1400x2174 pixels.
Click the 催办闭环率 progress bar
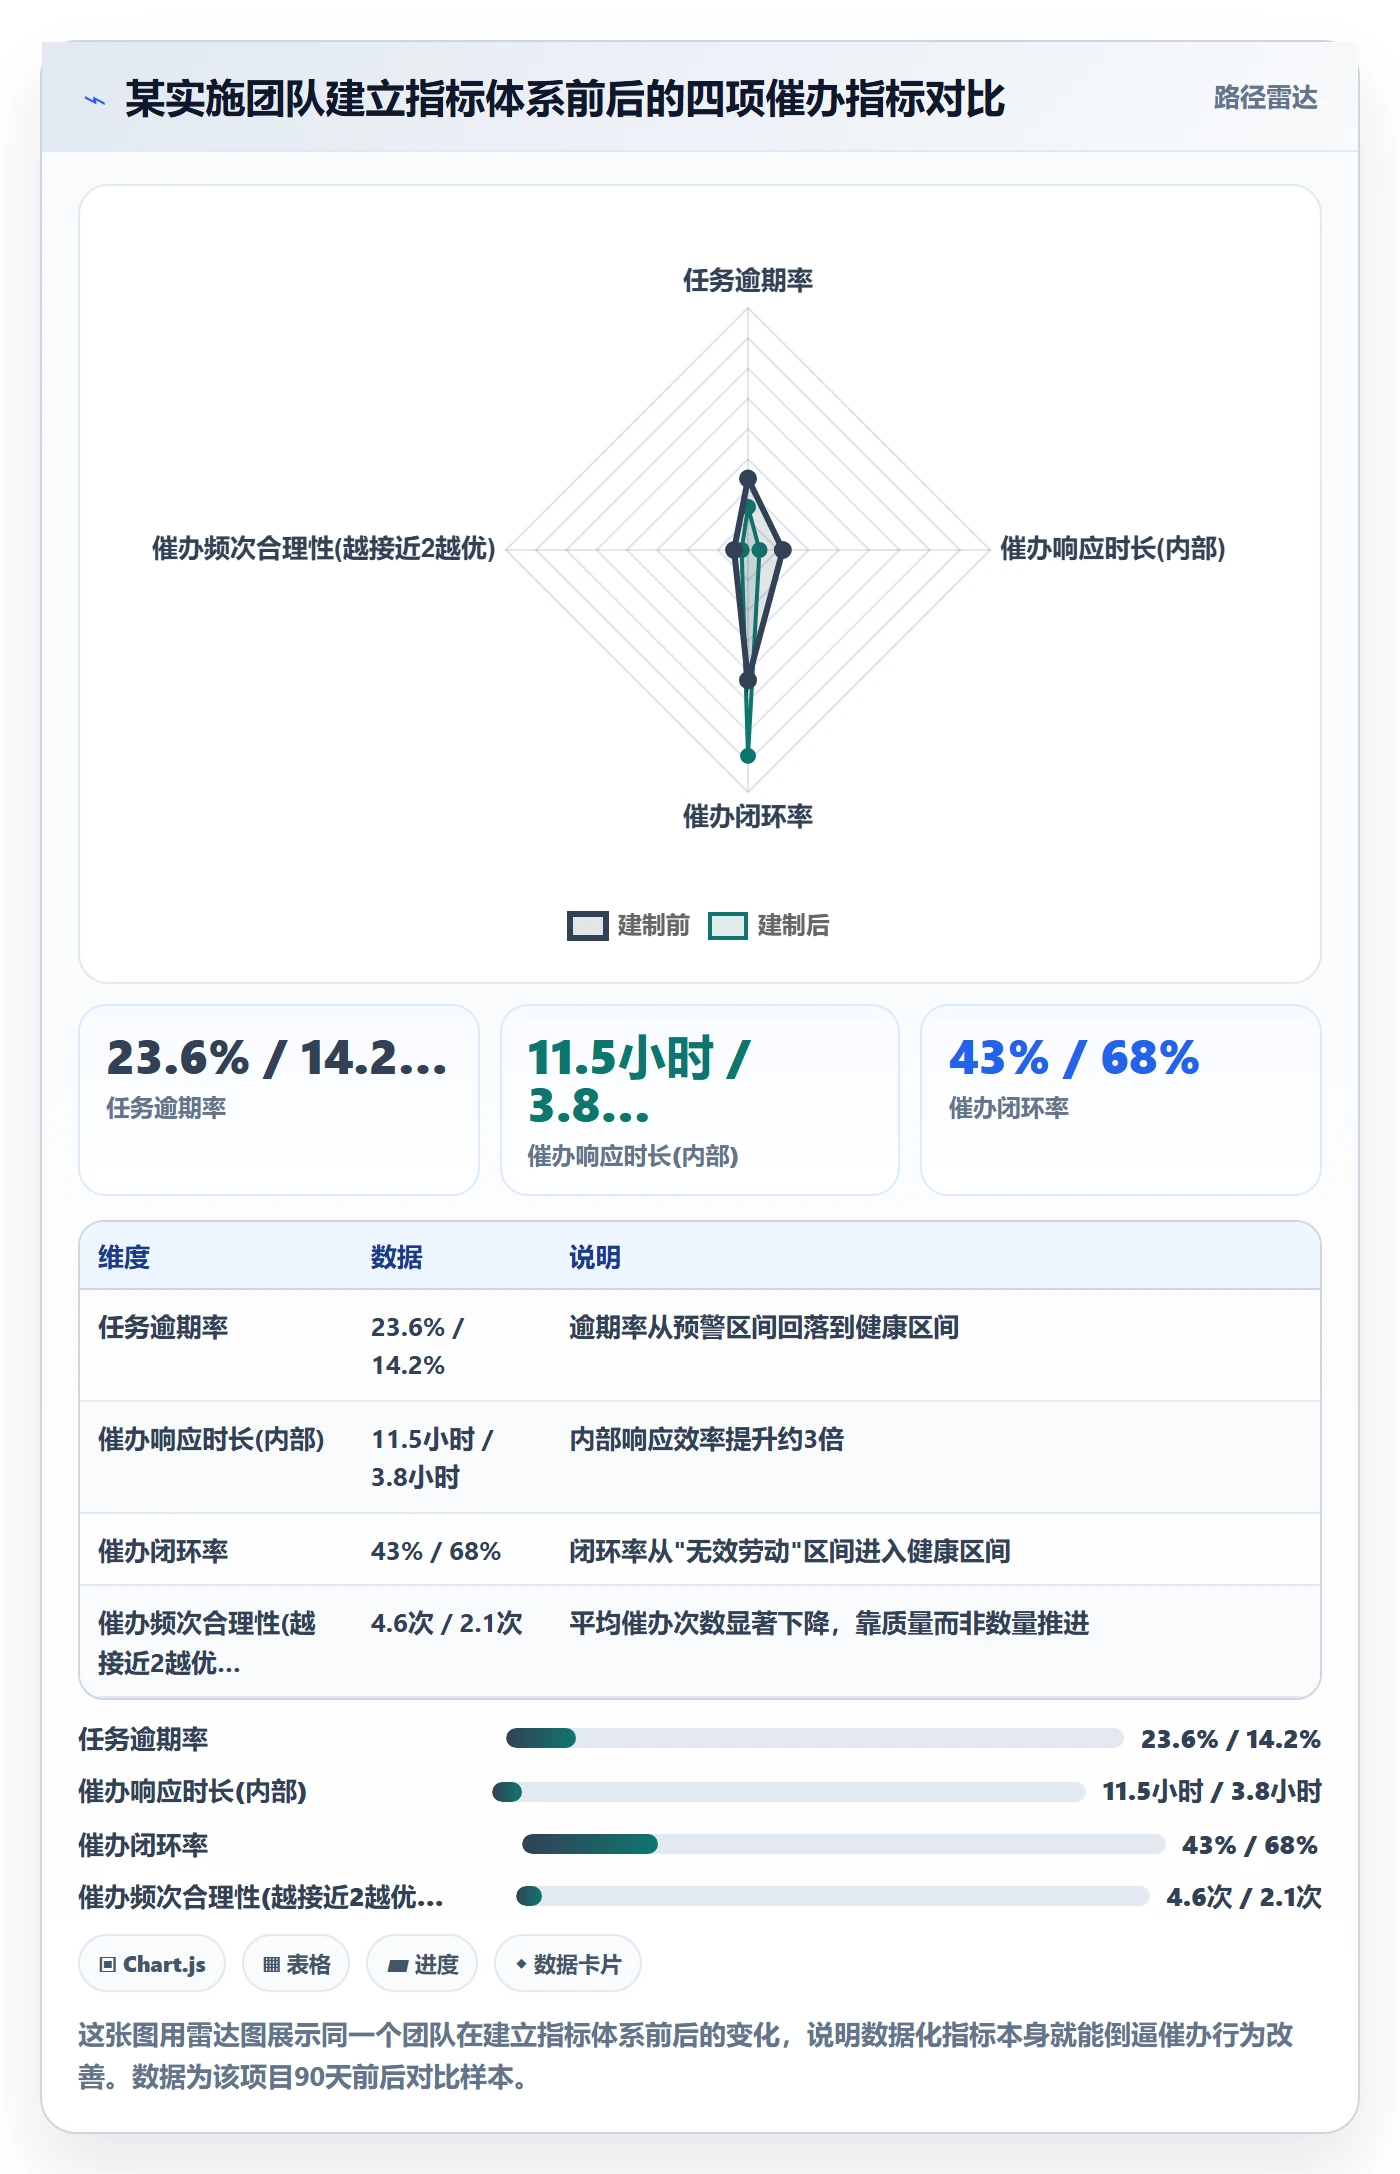(x=844, y=1845)
